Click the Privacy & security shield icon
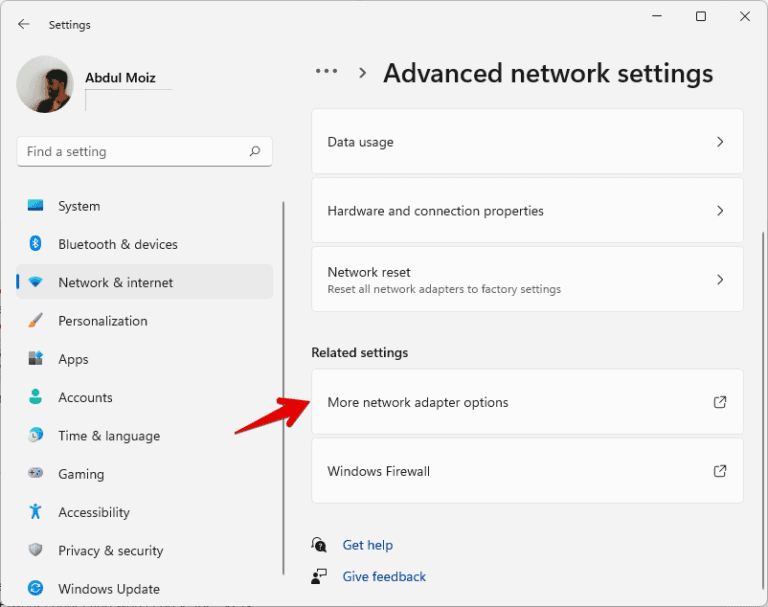The height and width of the screenshot is (607, 768). tap(36, 550)
